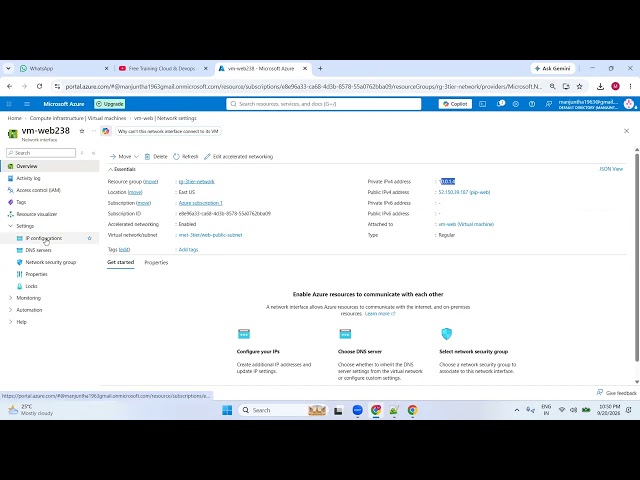This screenshot has height=480, width=640.
Task: Switch to Free Training Cloud & Devops tab
Action: 163,69
